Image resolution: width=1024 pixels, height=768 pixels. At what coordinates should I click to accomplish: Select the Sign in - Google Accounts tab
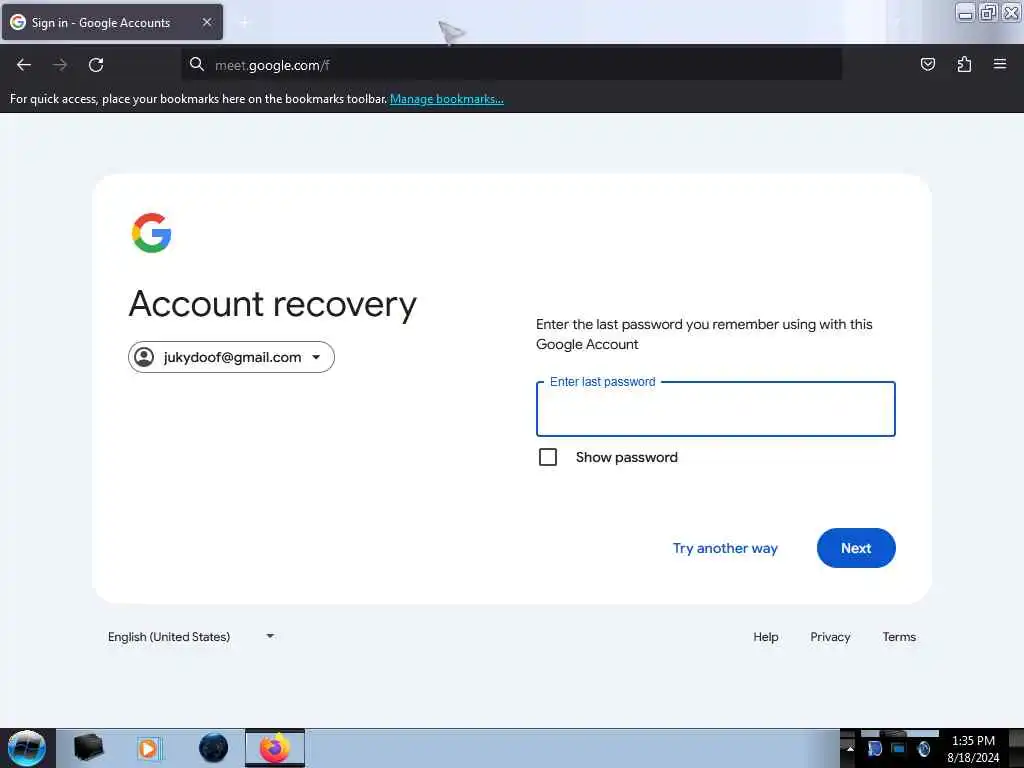click(x=112, y=22)
